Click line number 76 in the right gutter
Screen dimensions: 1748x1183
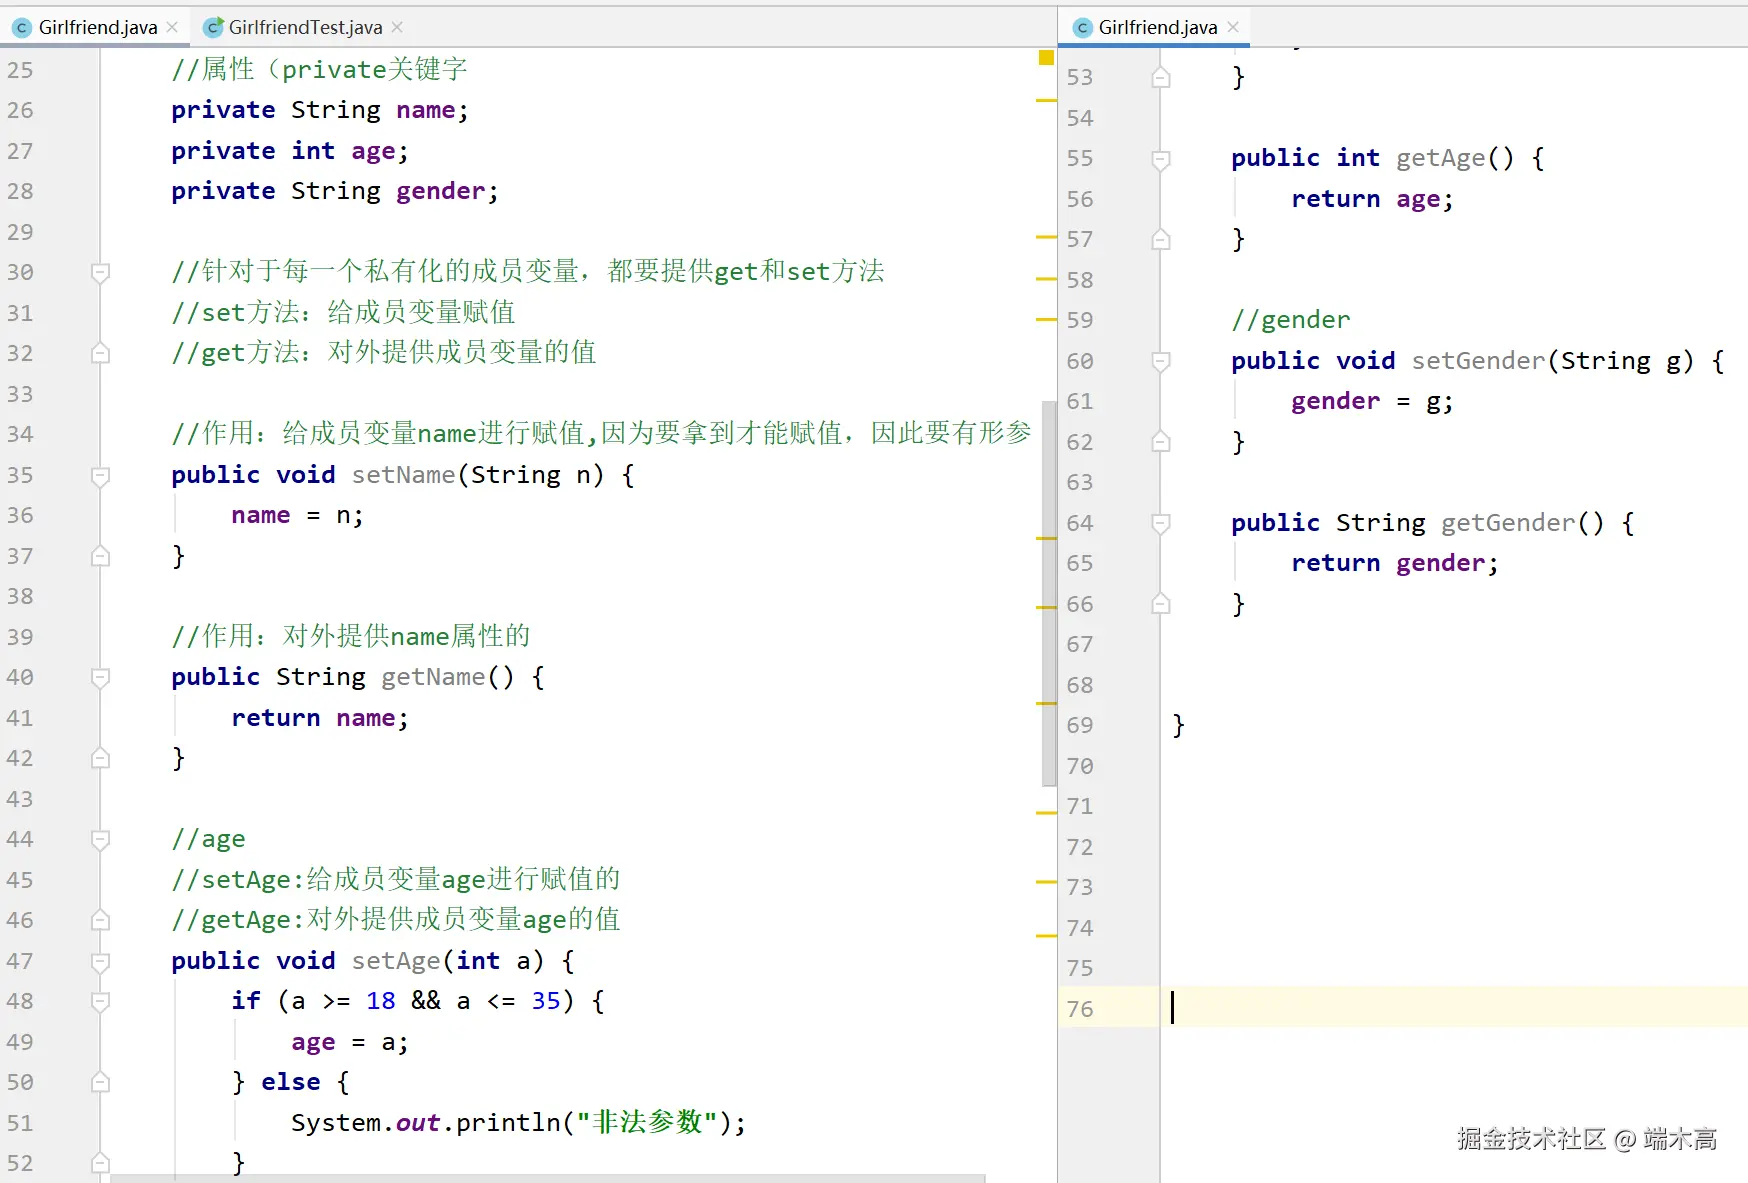pyautogui.click(x=1080, y=1009)
